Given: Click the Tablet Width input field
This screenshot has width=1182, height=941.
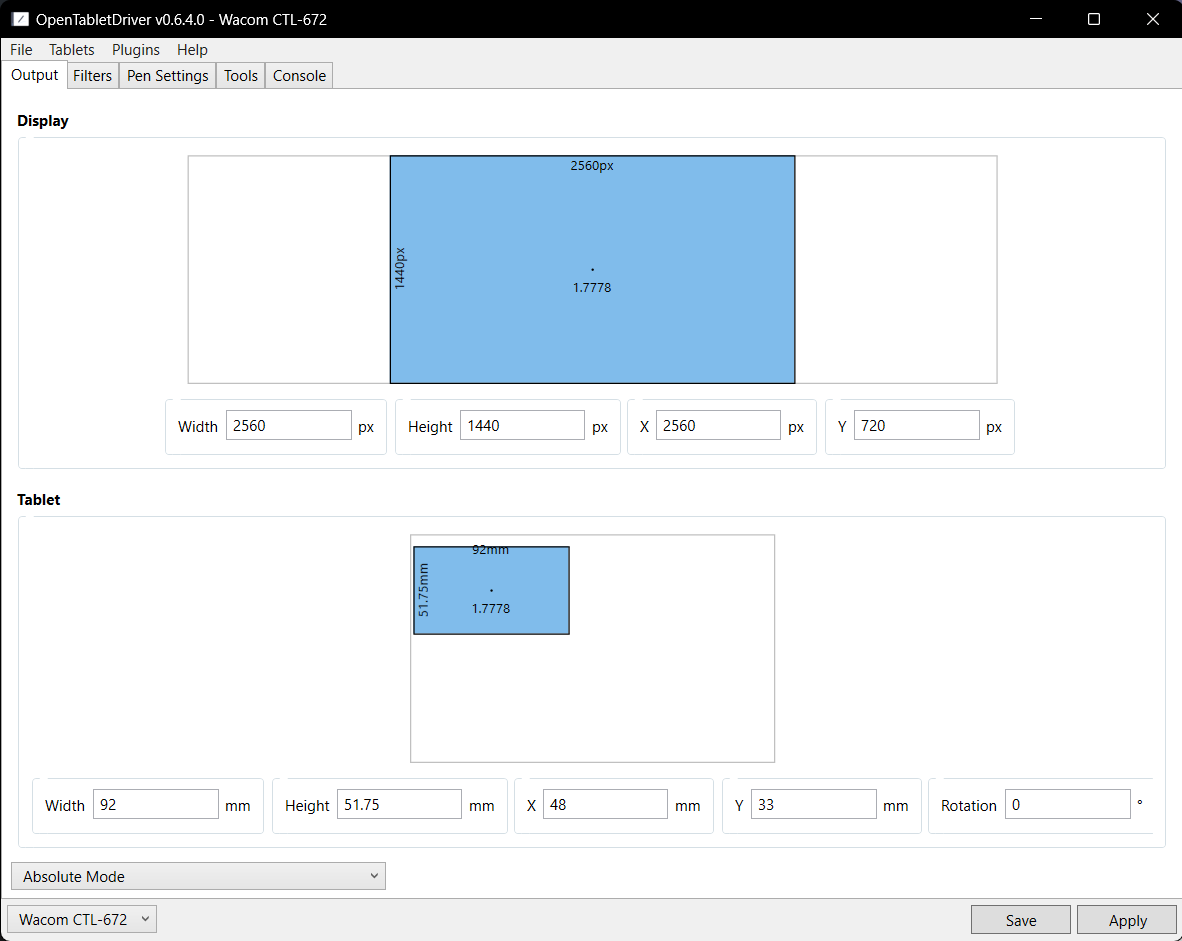Looking at the screenshot, I should (155, 805).
